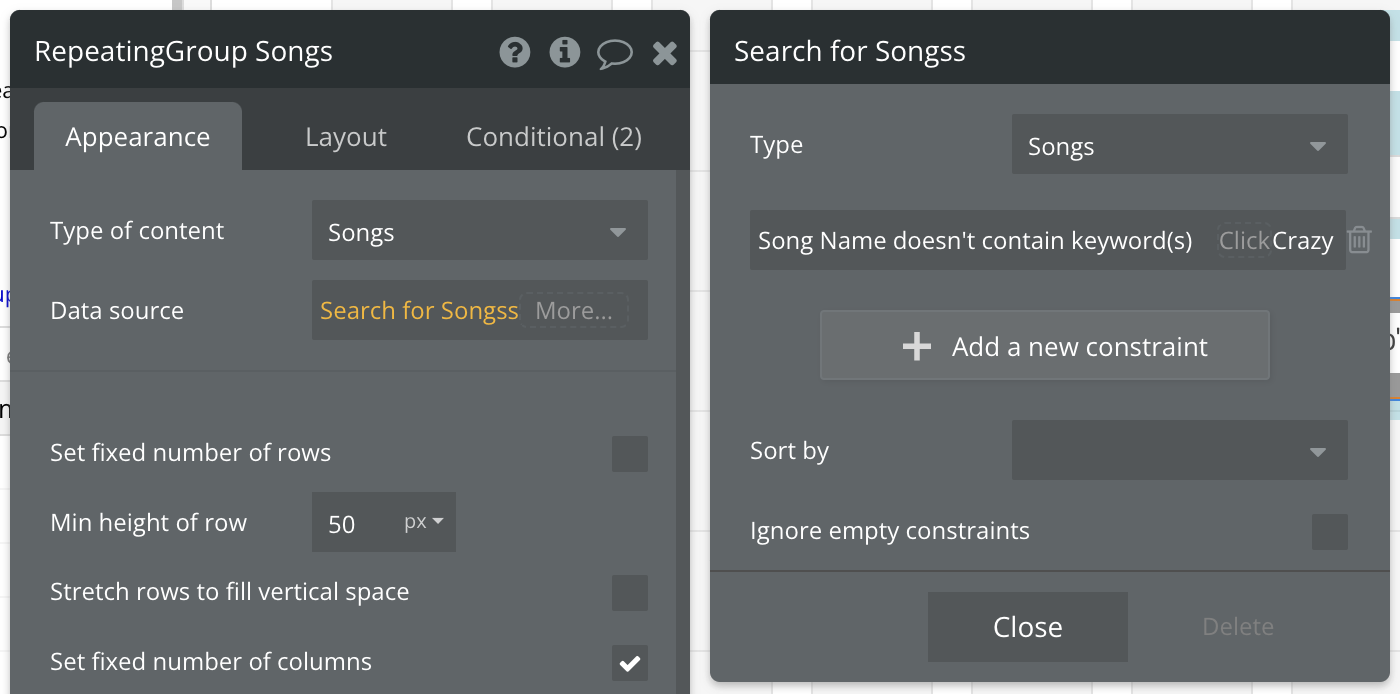1400x694 pixels.
Task: Toggle Ignore empty constraints checkbox
Action: (1329, 531)
